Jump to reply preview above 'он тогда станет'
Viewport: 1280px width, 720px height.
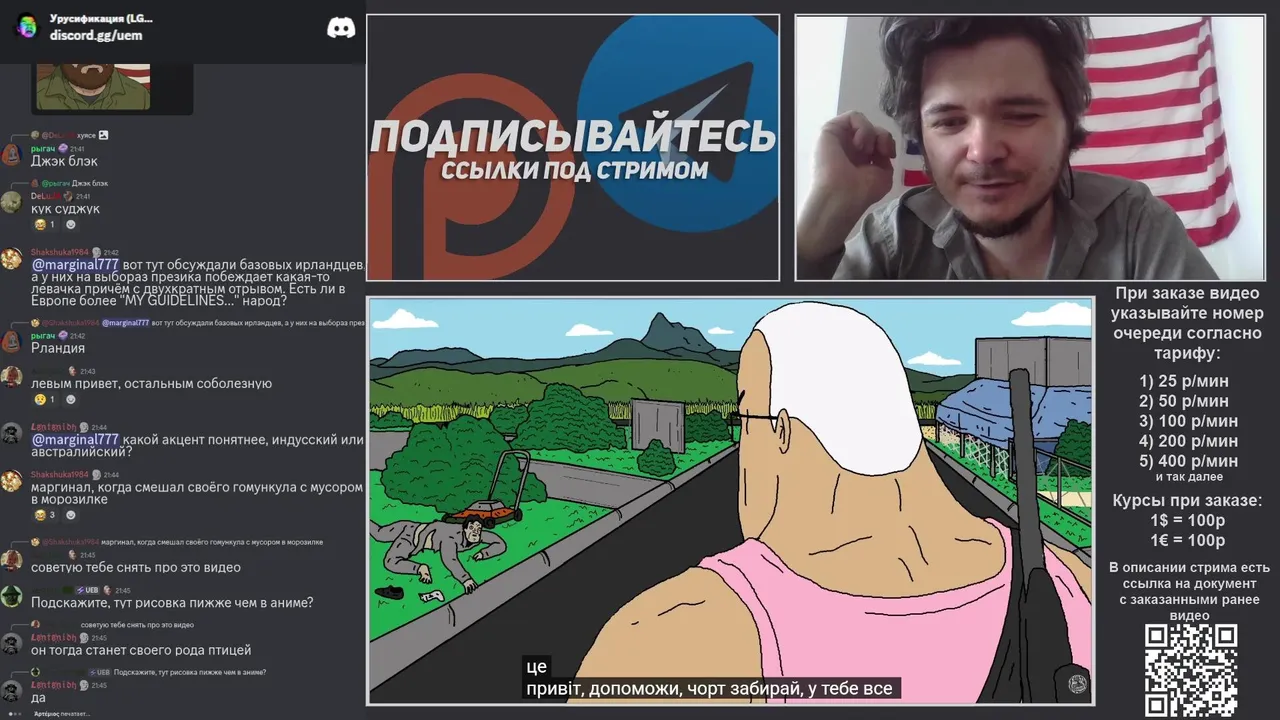pyautogui.click(x=112, y=625)
